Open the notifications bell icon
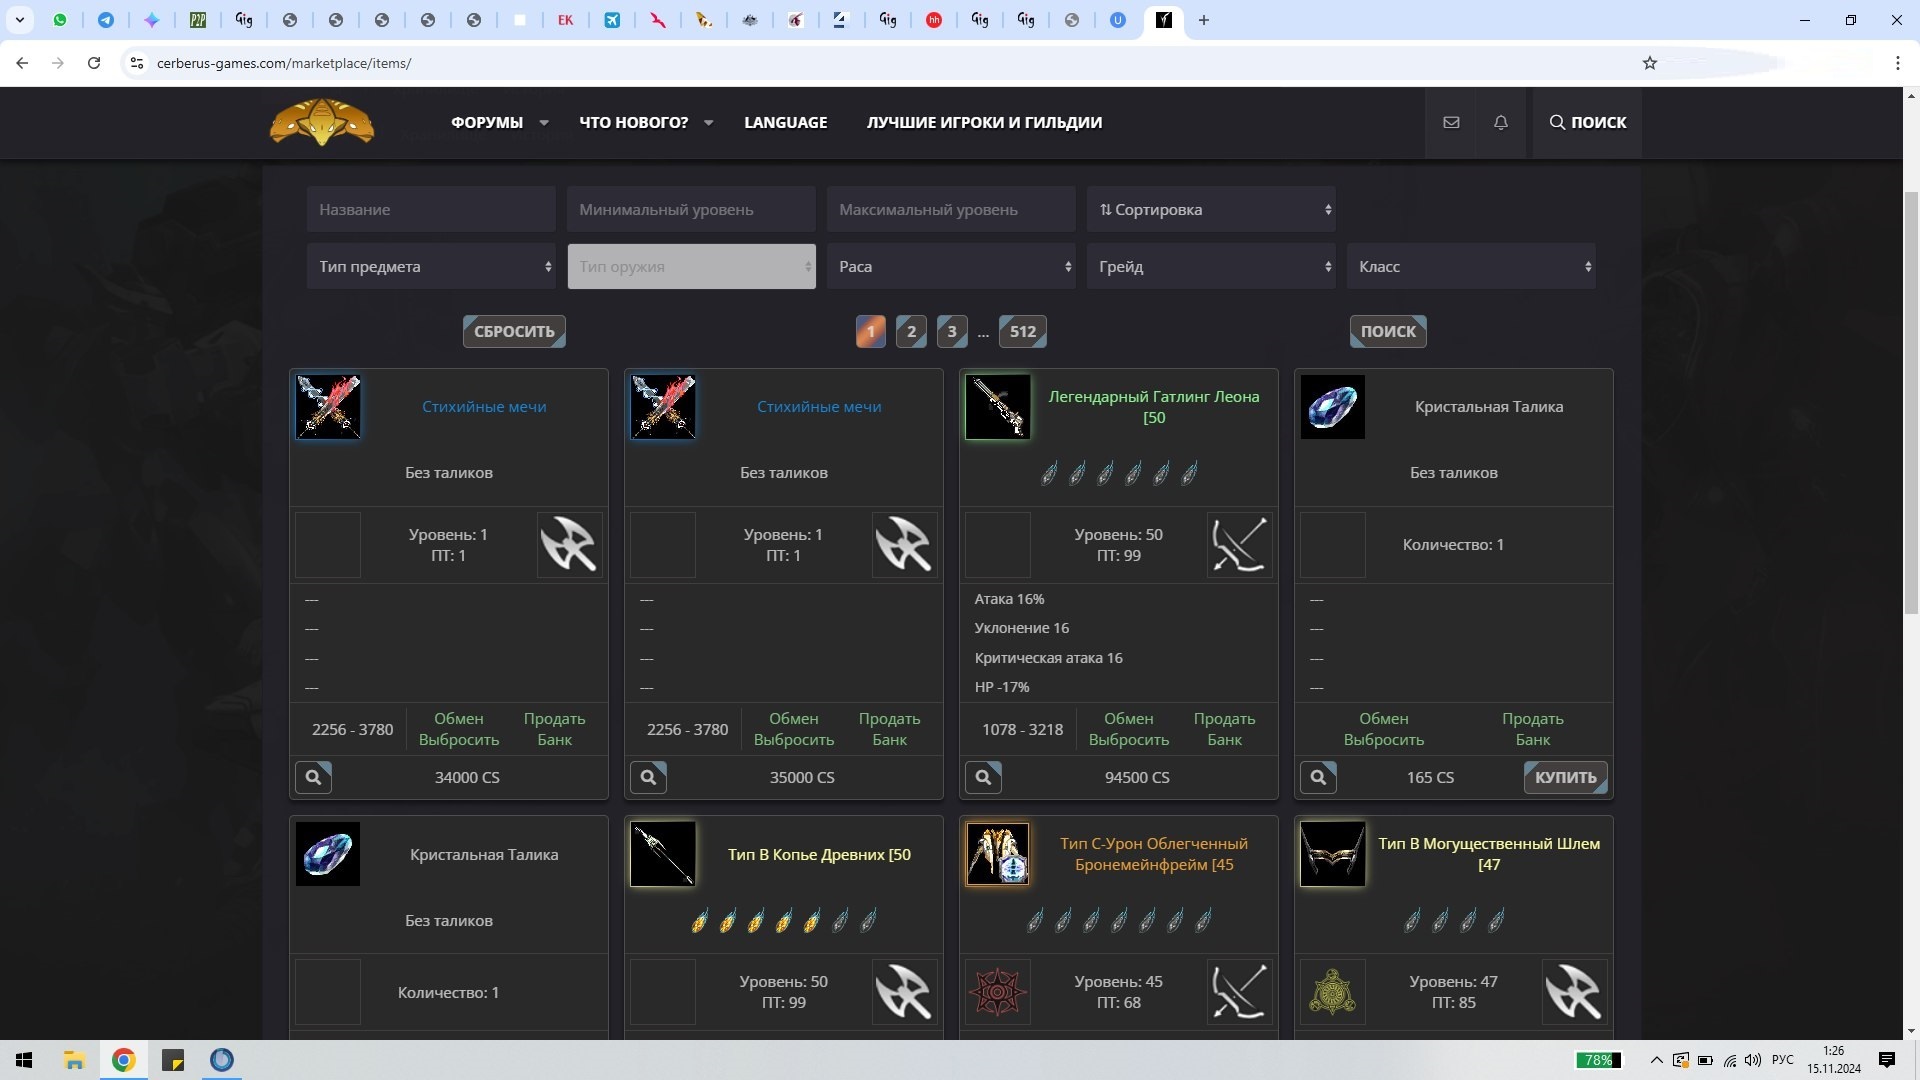1920x1080 pixels. [x=1500, y=122]
